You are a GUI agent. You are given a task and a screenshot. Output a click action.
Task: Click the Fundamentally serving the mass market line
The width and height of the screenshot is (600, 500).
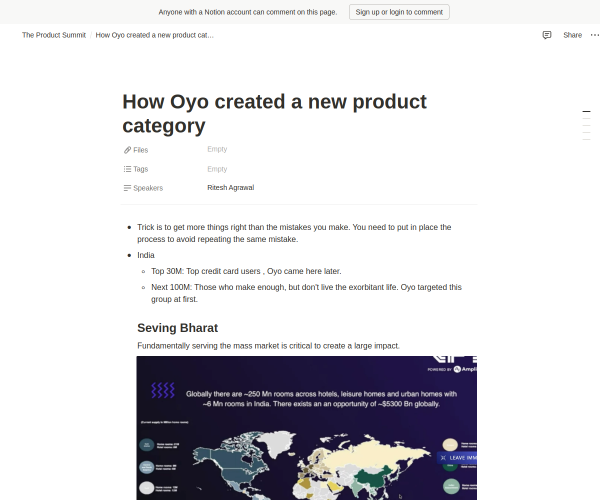pyautogui.click(x=268, y=346)
